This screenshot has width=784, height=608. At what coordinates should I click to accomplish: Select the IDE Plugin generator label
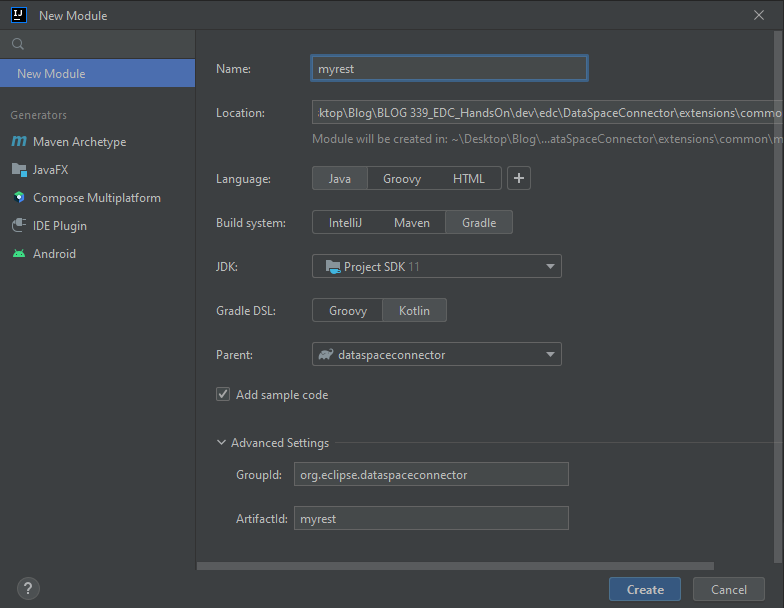(x=60, y=226)
